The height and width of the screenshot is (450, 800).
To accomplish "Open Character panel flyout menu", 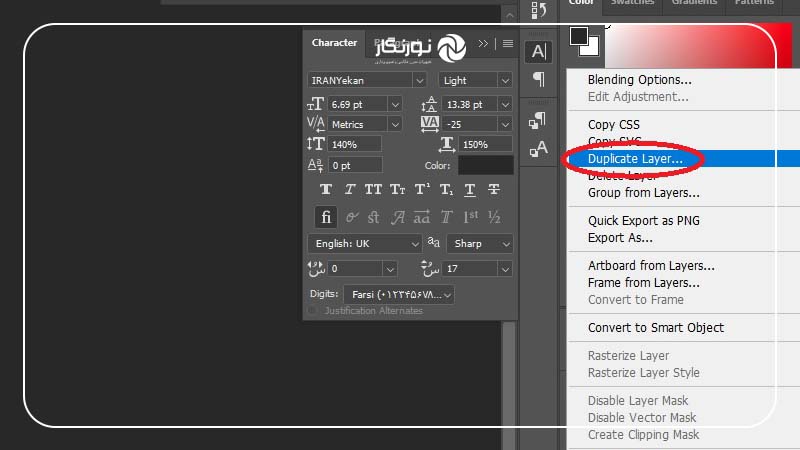I will tap(508, 43).
